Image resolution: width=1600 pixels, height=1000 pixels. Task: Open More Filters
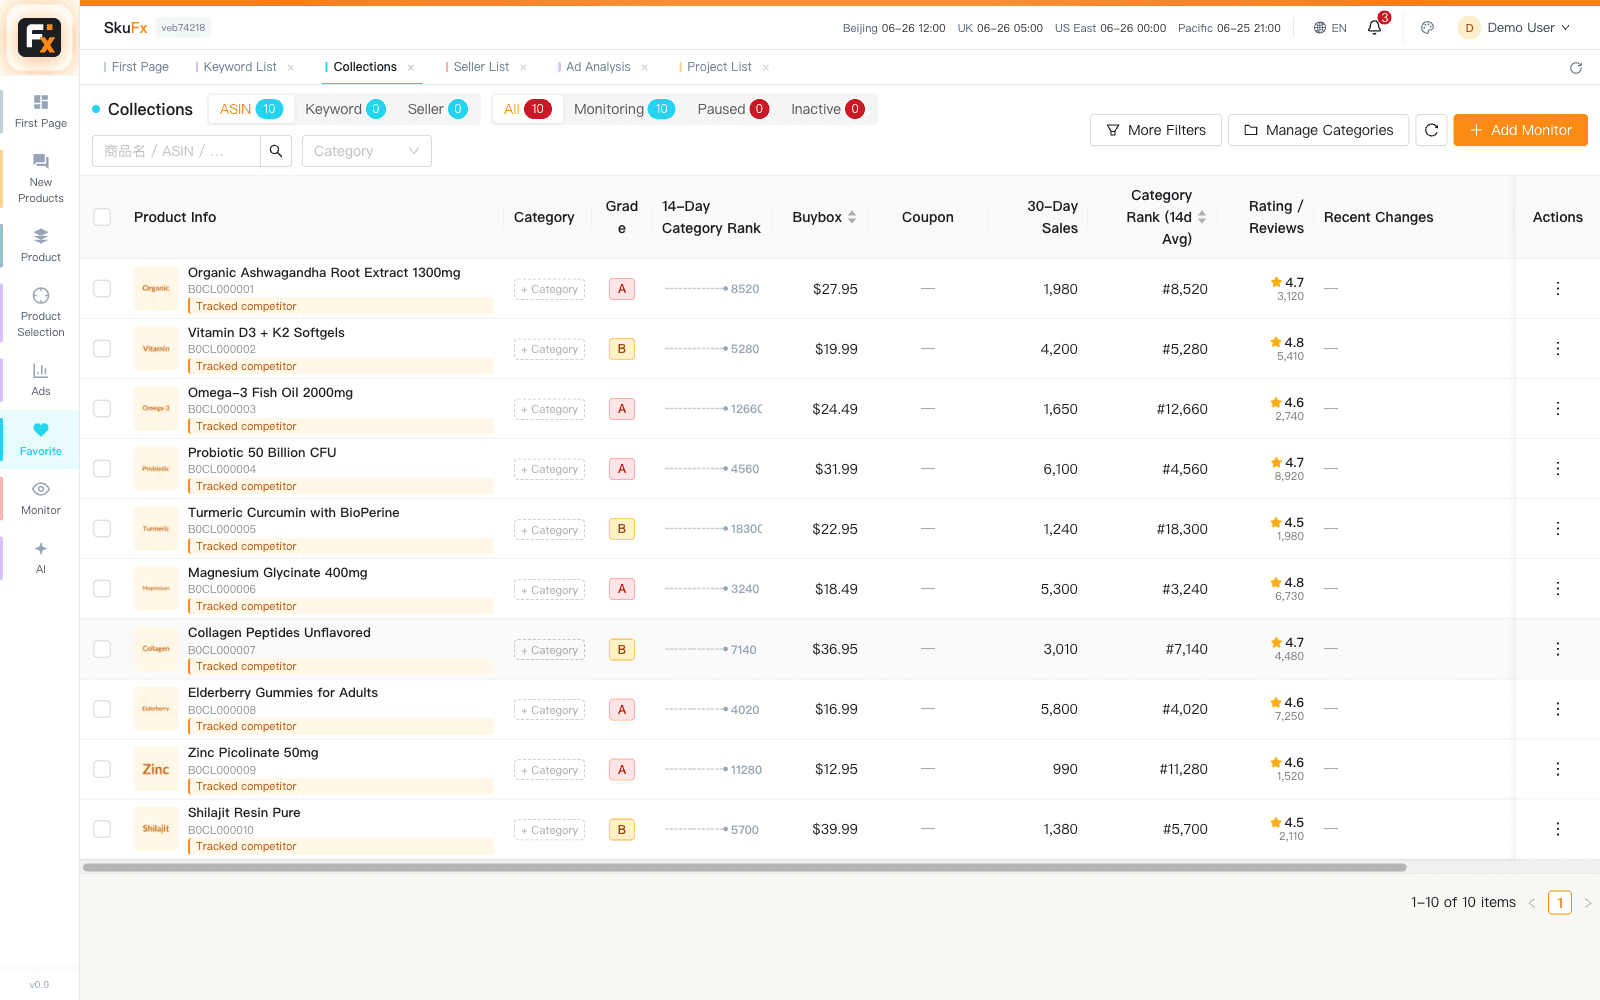click(1156, 130)
